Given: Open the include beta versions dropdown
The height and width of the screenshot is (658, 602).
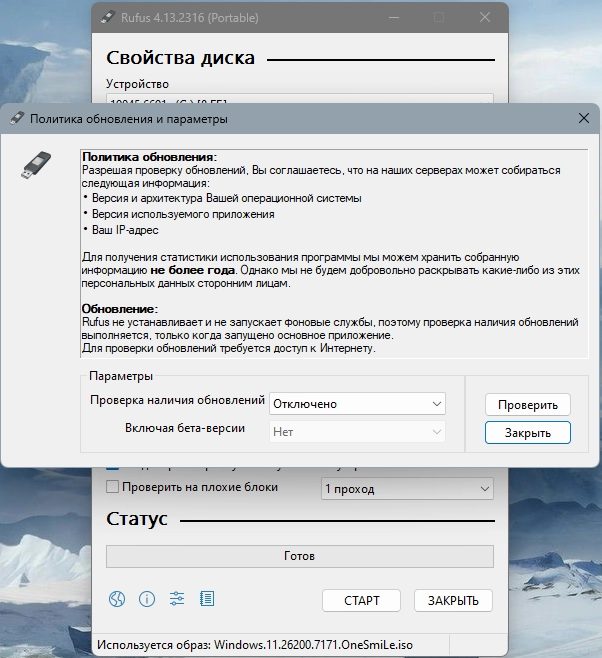Looking at the screenshot, I should 357,432.
